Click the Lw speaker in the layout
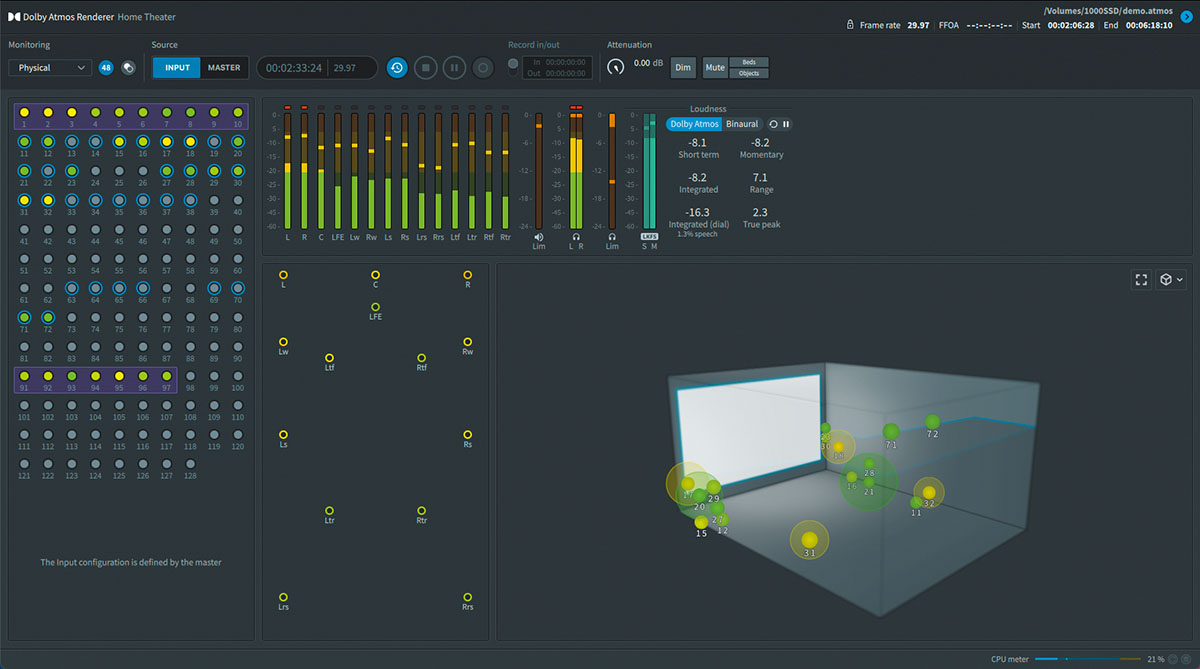 click(x=283, y=341)
